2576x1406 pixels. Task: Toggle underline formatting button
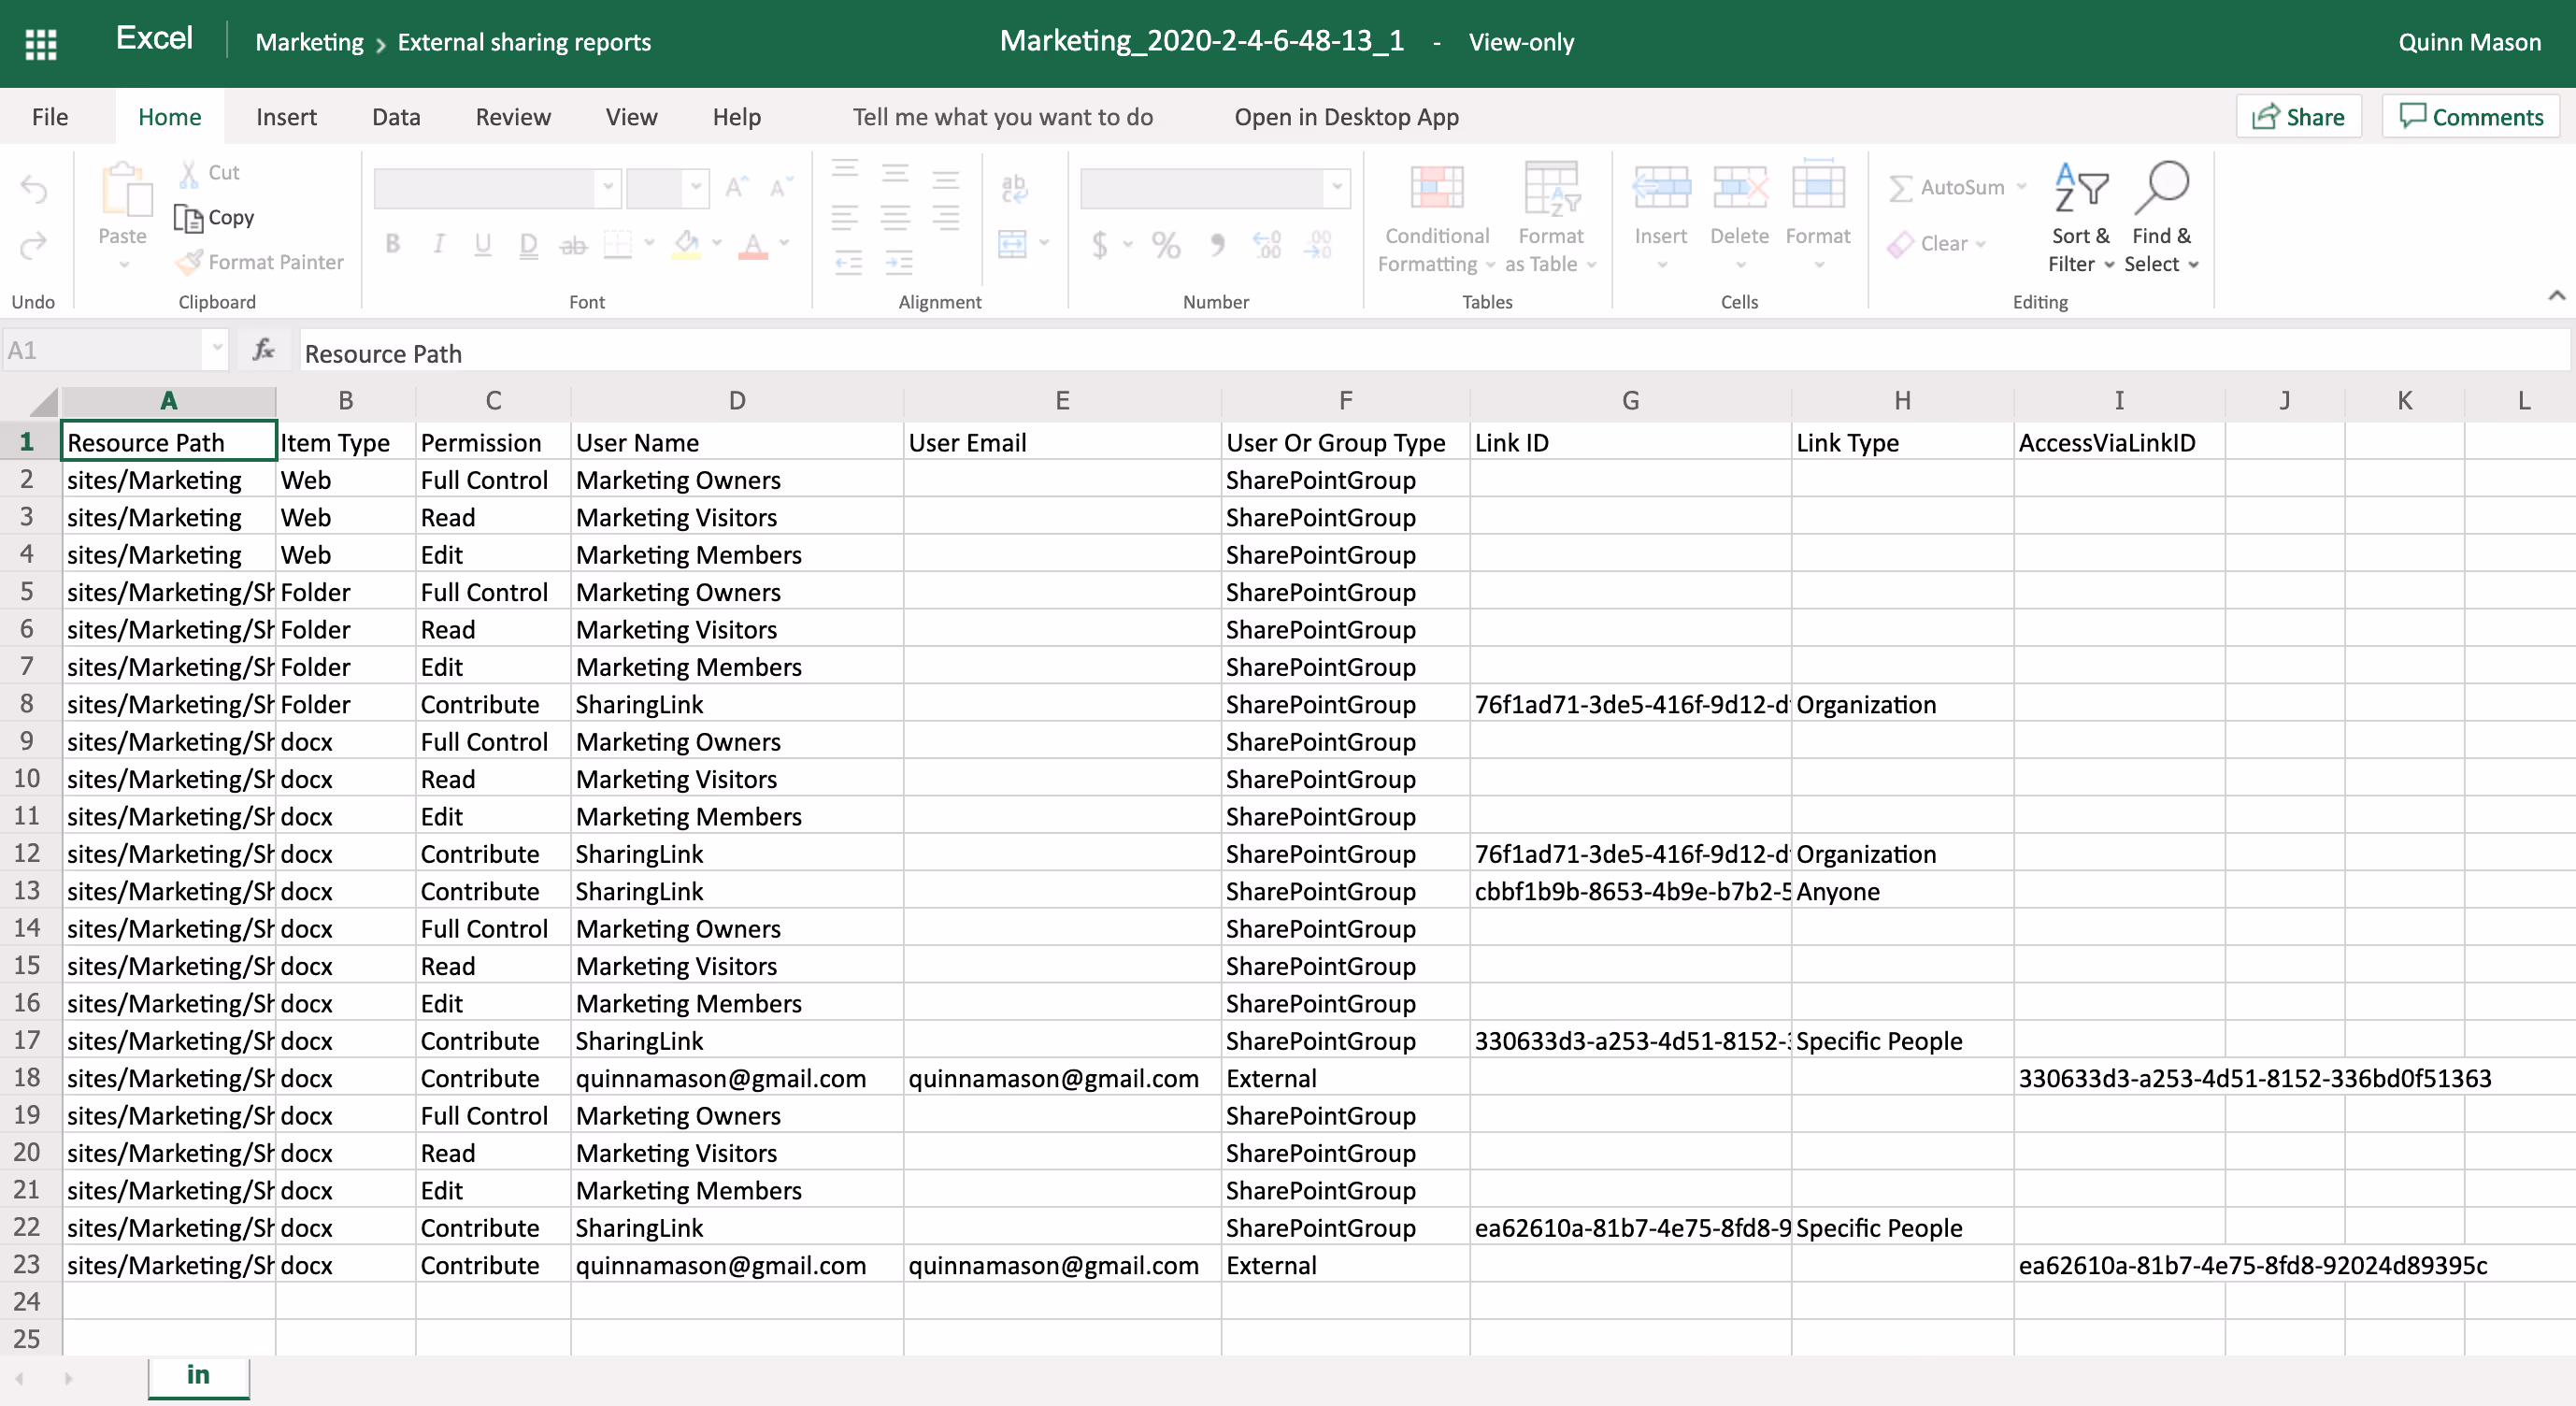point(483,244)
